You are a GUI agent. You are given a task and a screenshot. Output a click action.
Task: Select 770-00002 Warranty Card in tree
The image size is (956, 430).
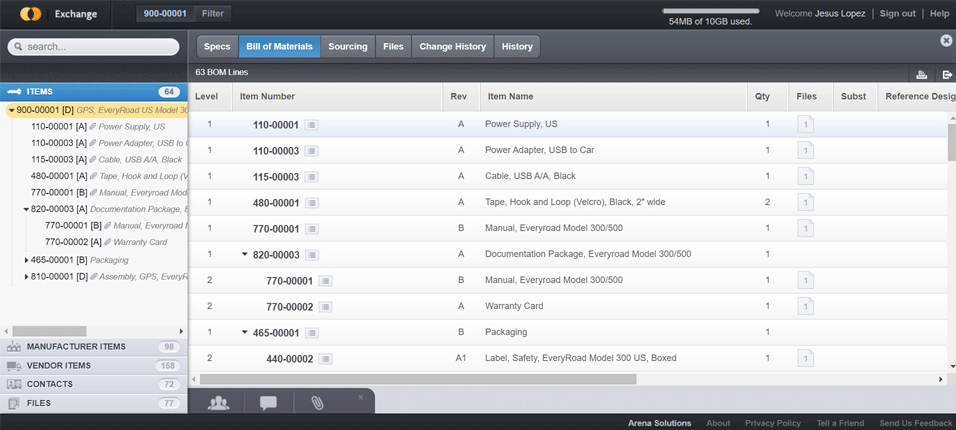106,242
